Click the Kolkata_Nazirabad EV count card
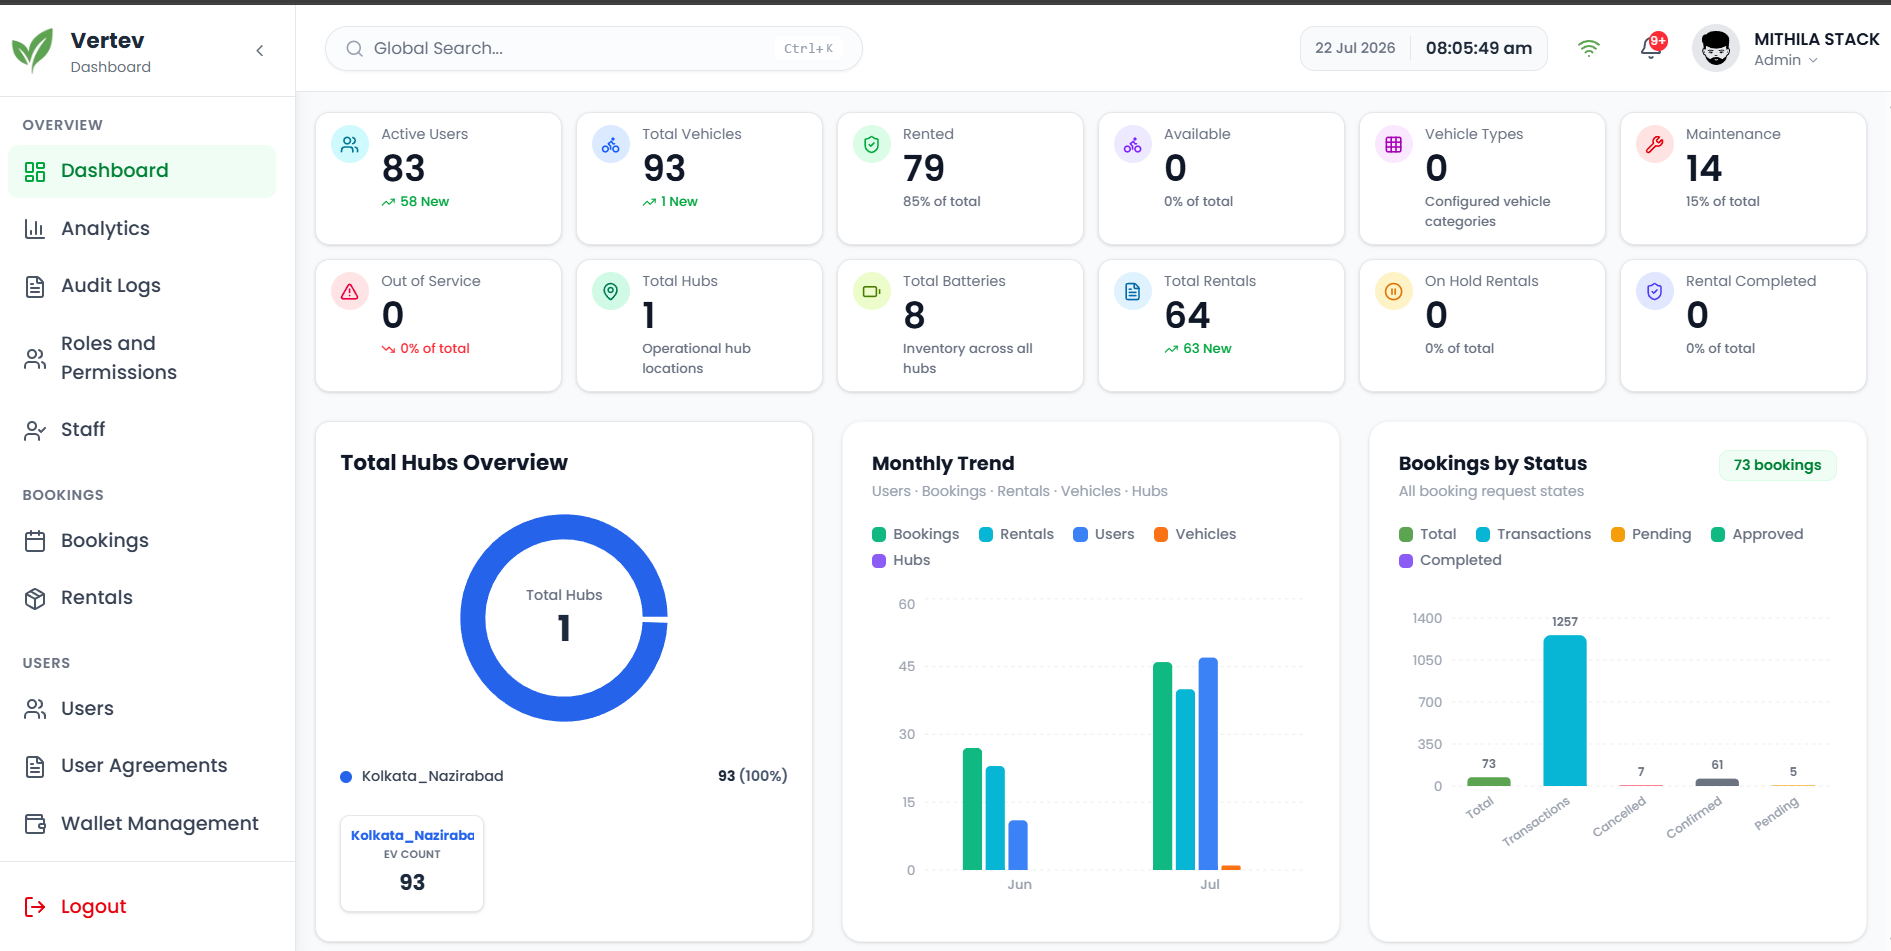Image resolution: width=1891 pixels, height=951 pixels. pos(412,863)
